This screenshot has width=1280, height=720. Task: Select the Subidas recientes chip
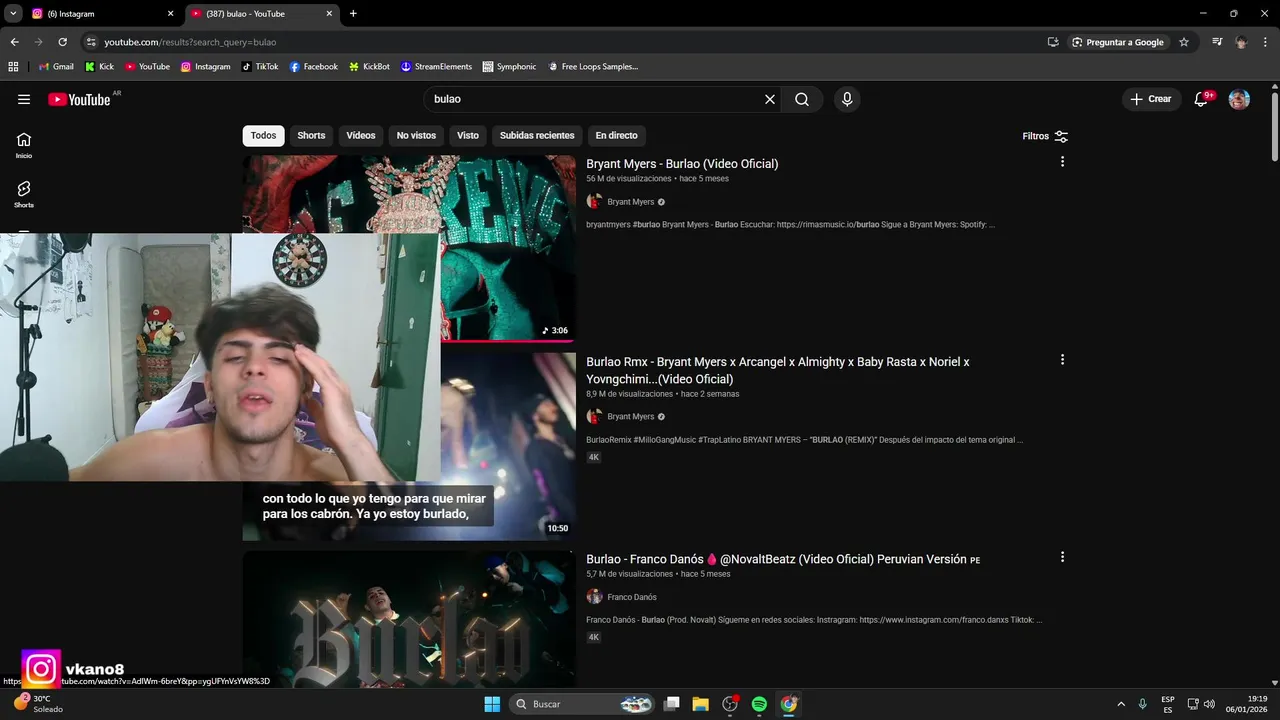[537, 135]
